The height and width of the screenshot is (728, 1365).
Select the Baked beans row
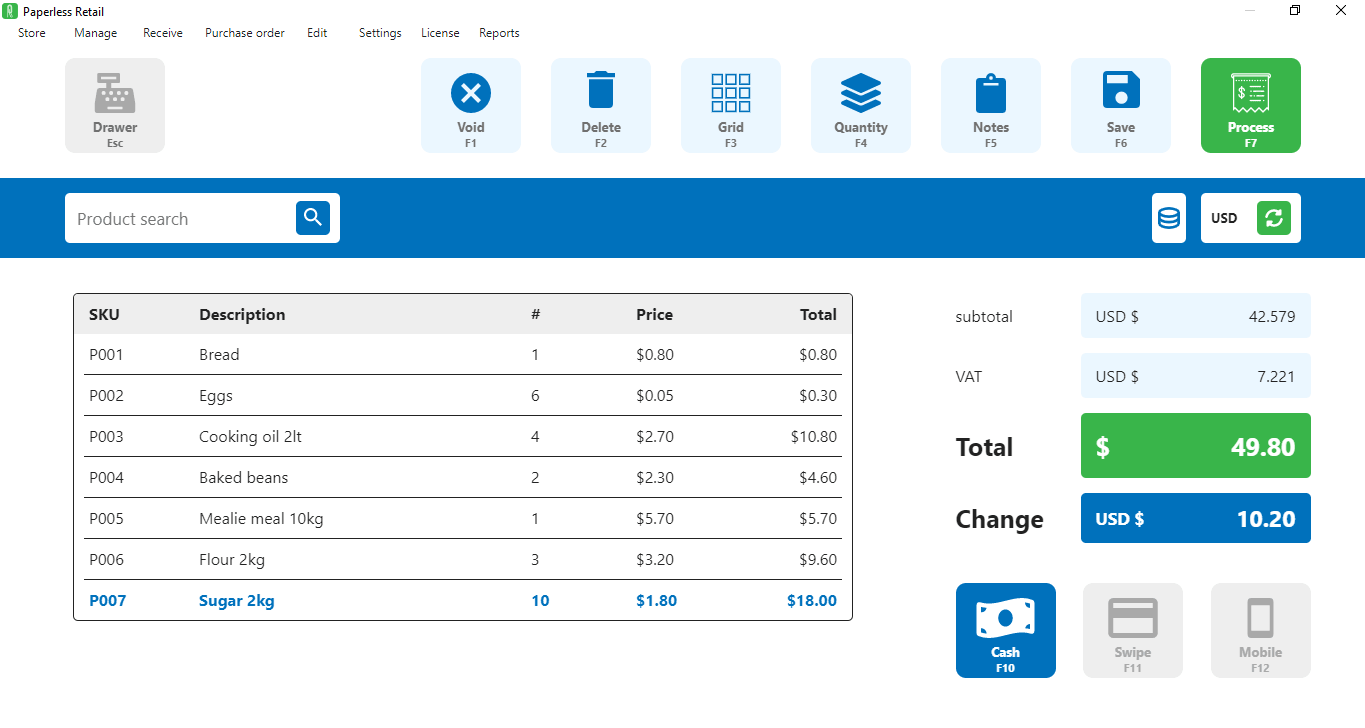pyautogui.click(x=463, y=477)
